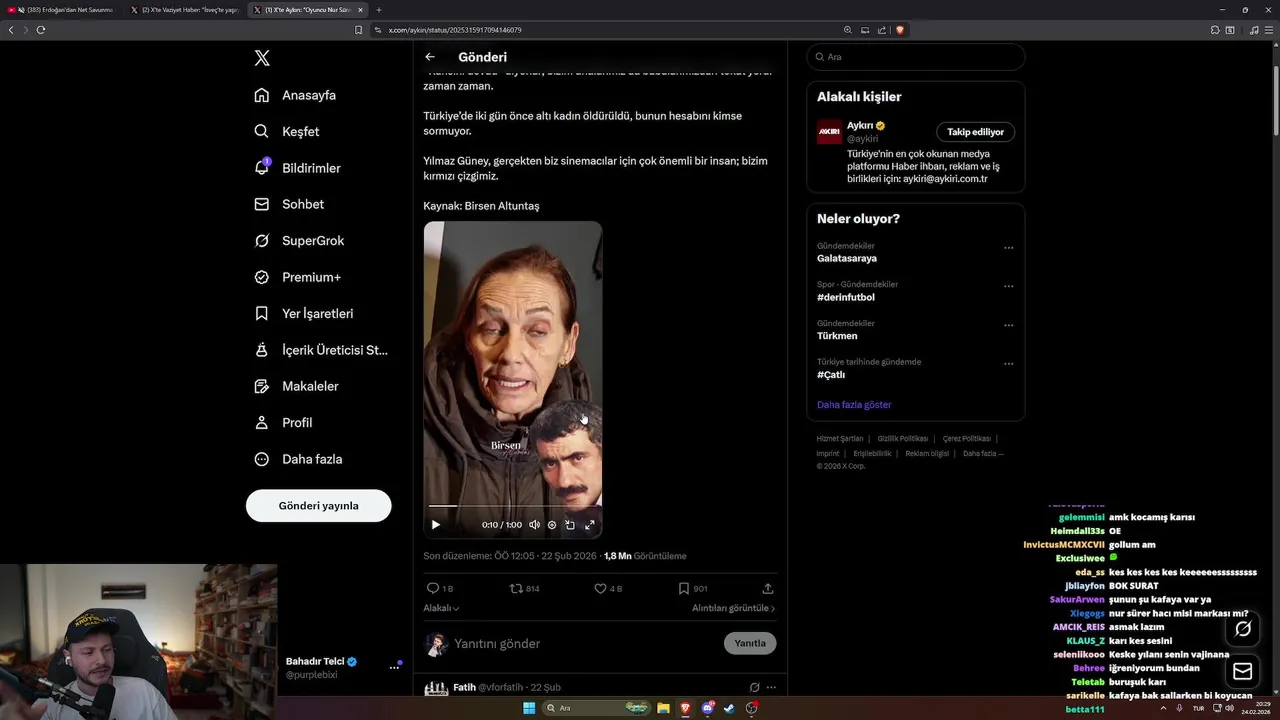1280x720 pixels.
Task: Open Steam from the taskbar
Action: click(x=729, y=708)
